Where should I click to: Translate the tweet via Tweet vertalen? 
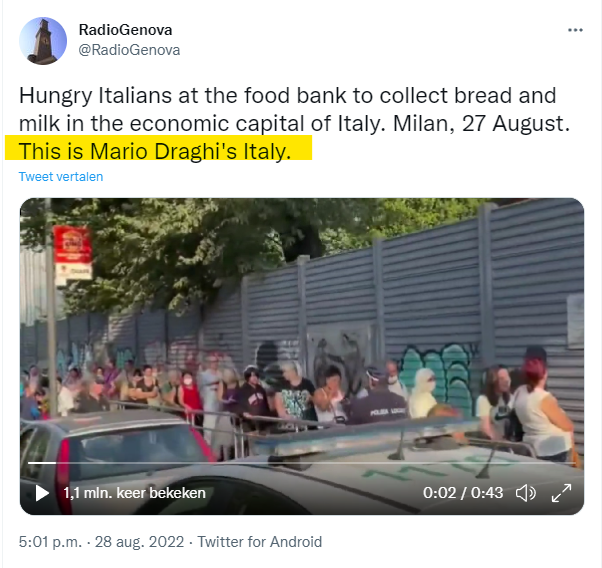click(x=61, y=177)
